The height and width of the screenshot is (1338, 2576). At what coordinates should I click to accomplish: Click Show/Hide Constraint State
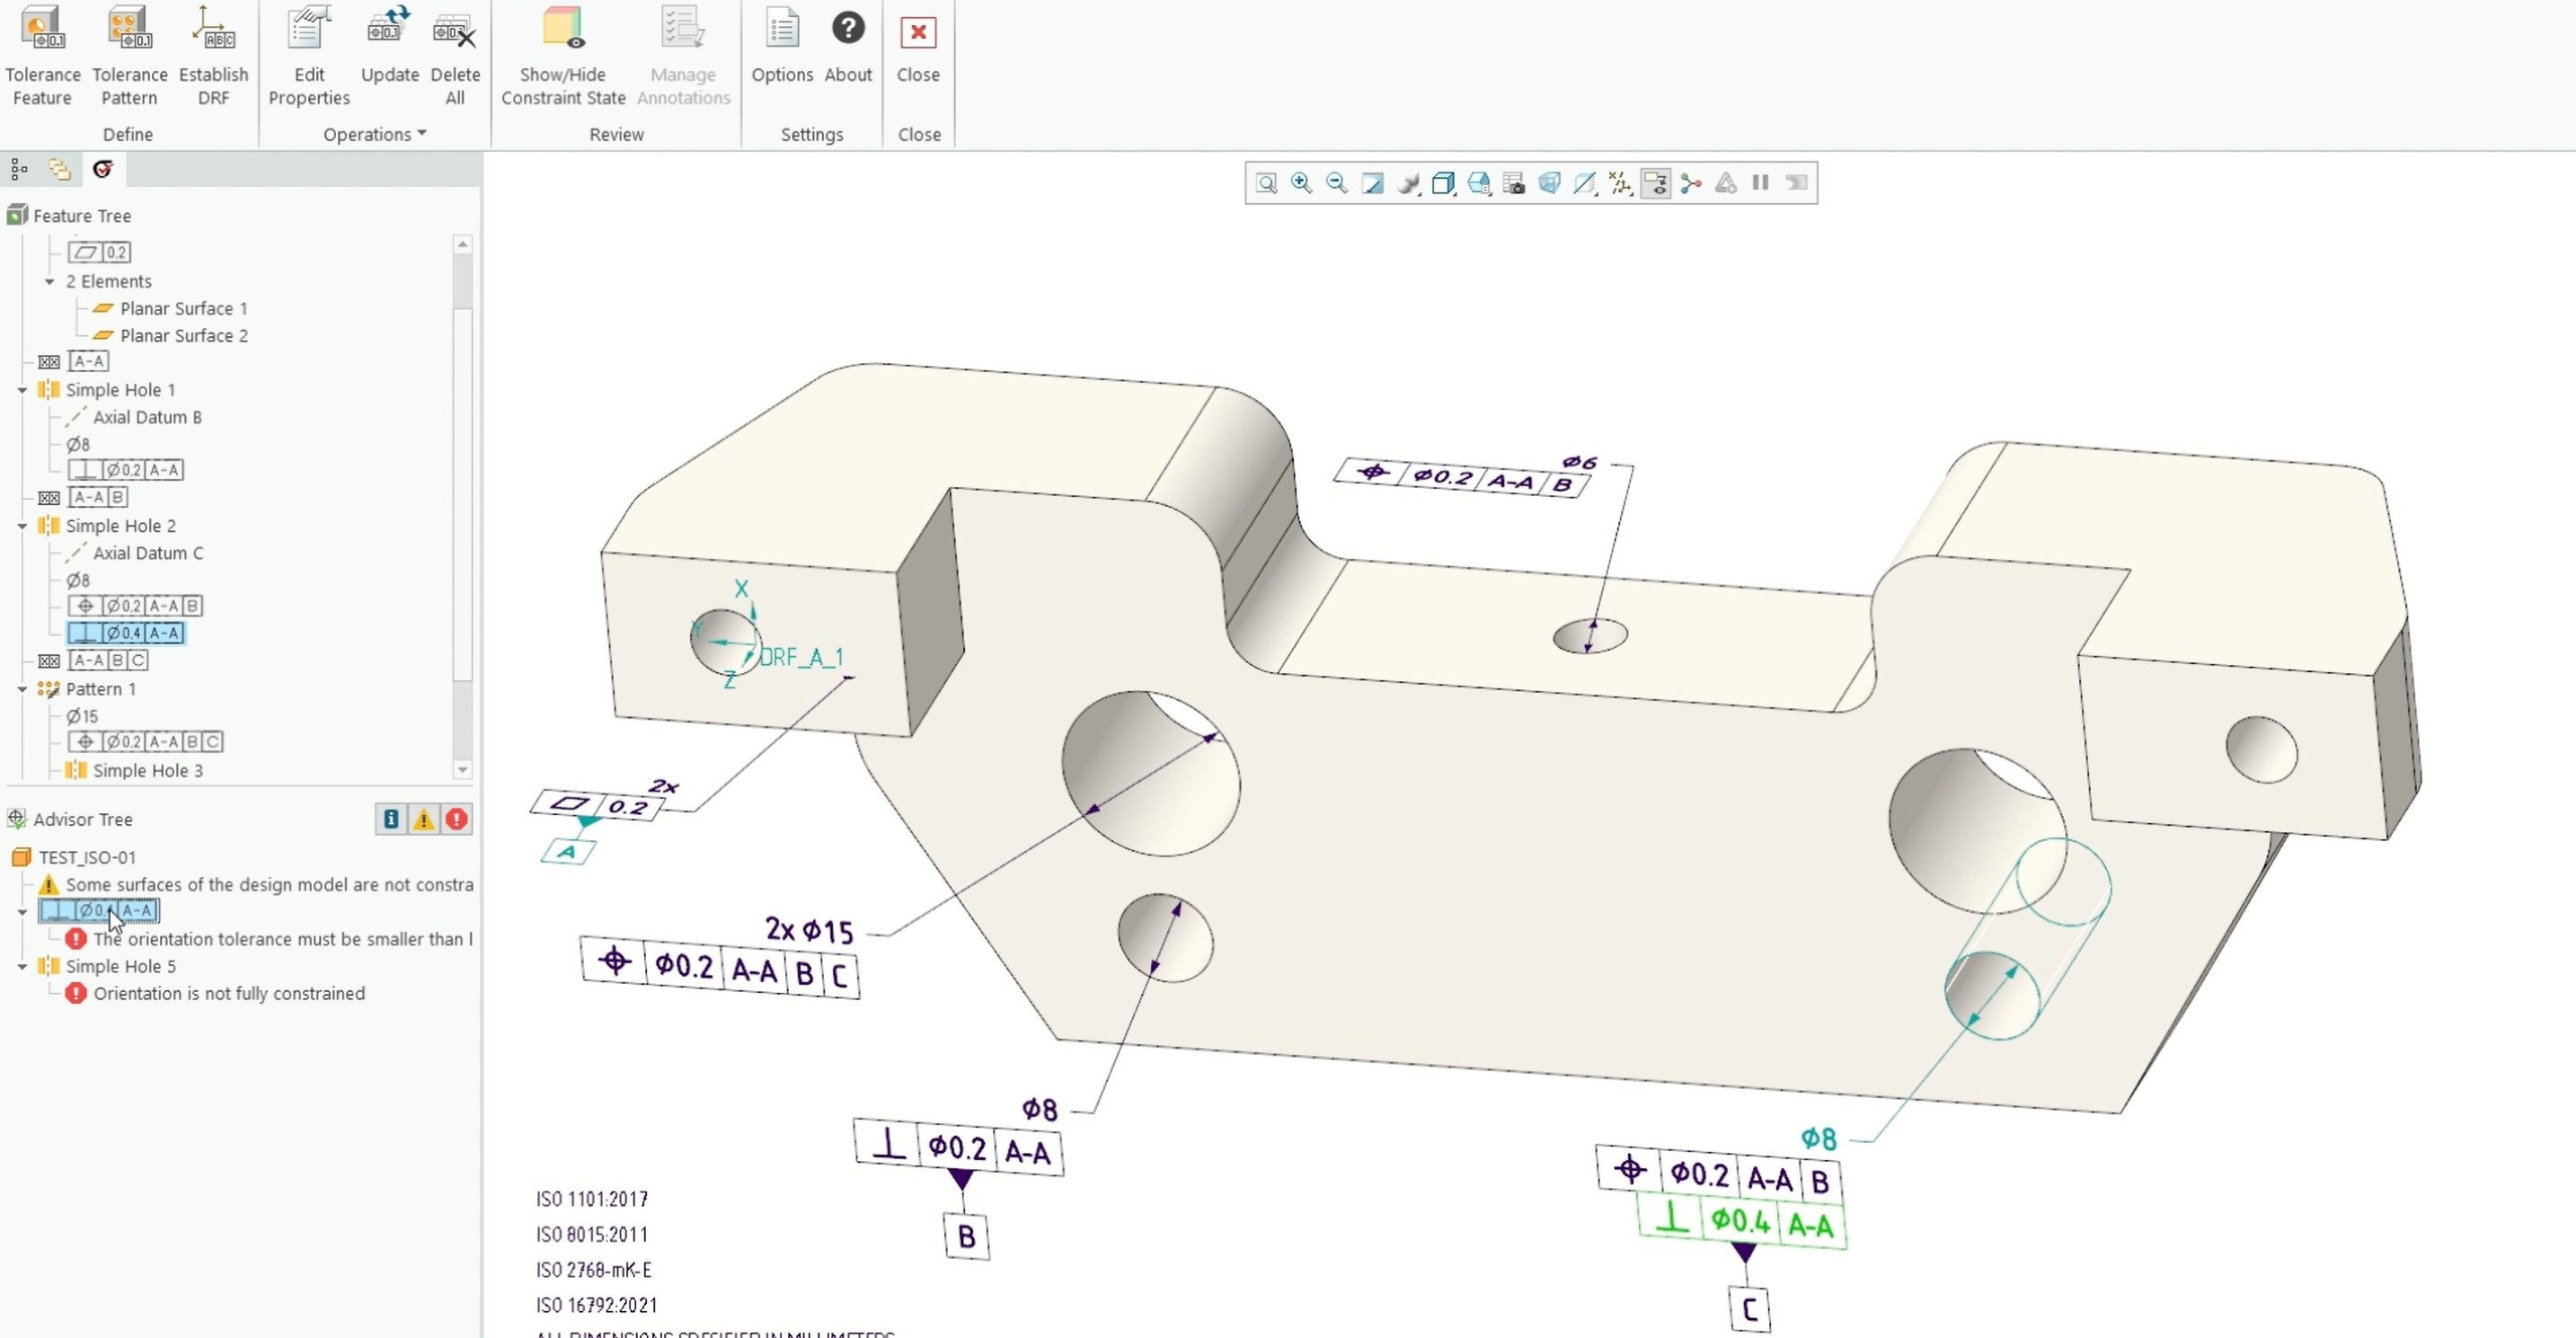(x=563, y=56)
